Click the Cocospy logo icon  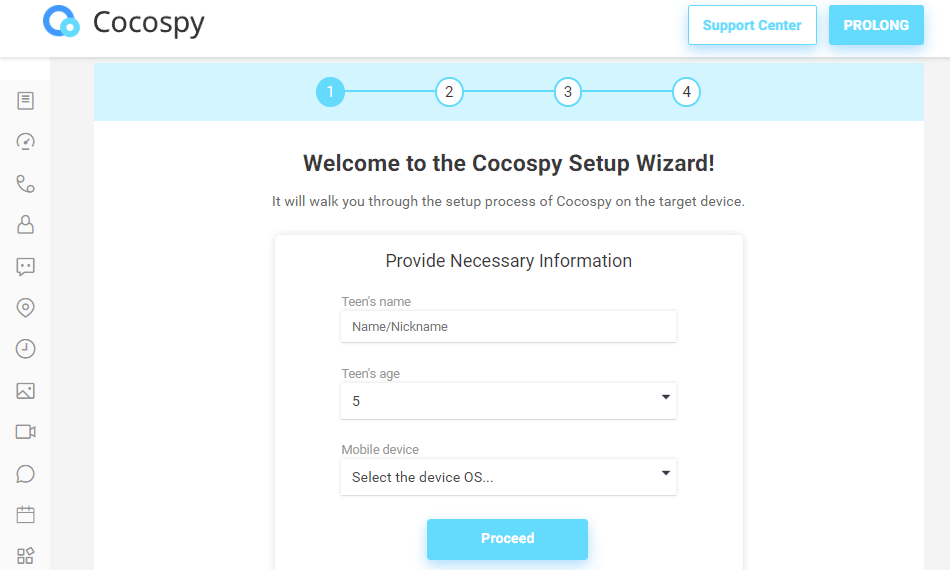tap(61, 21)
